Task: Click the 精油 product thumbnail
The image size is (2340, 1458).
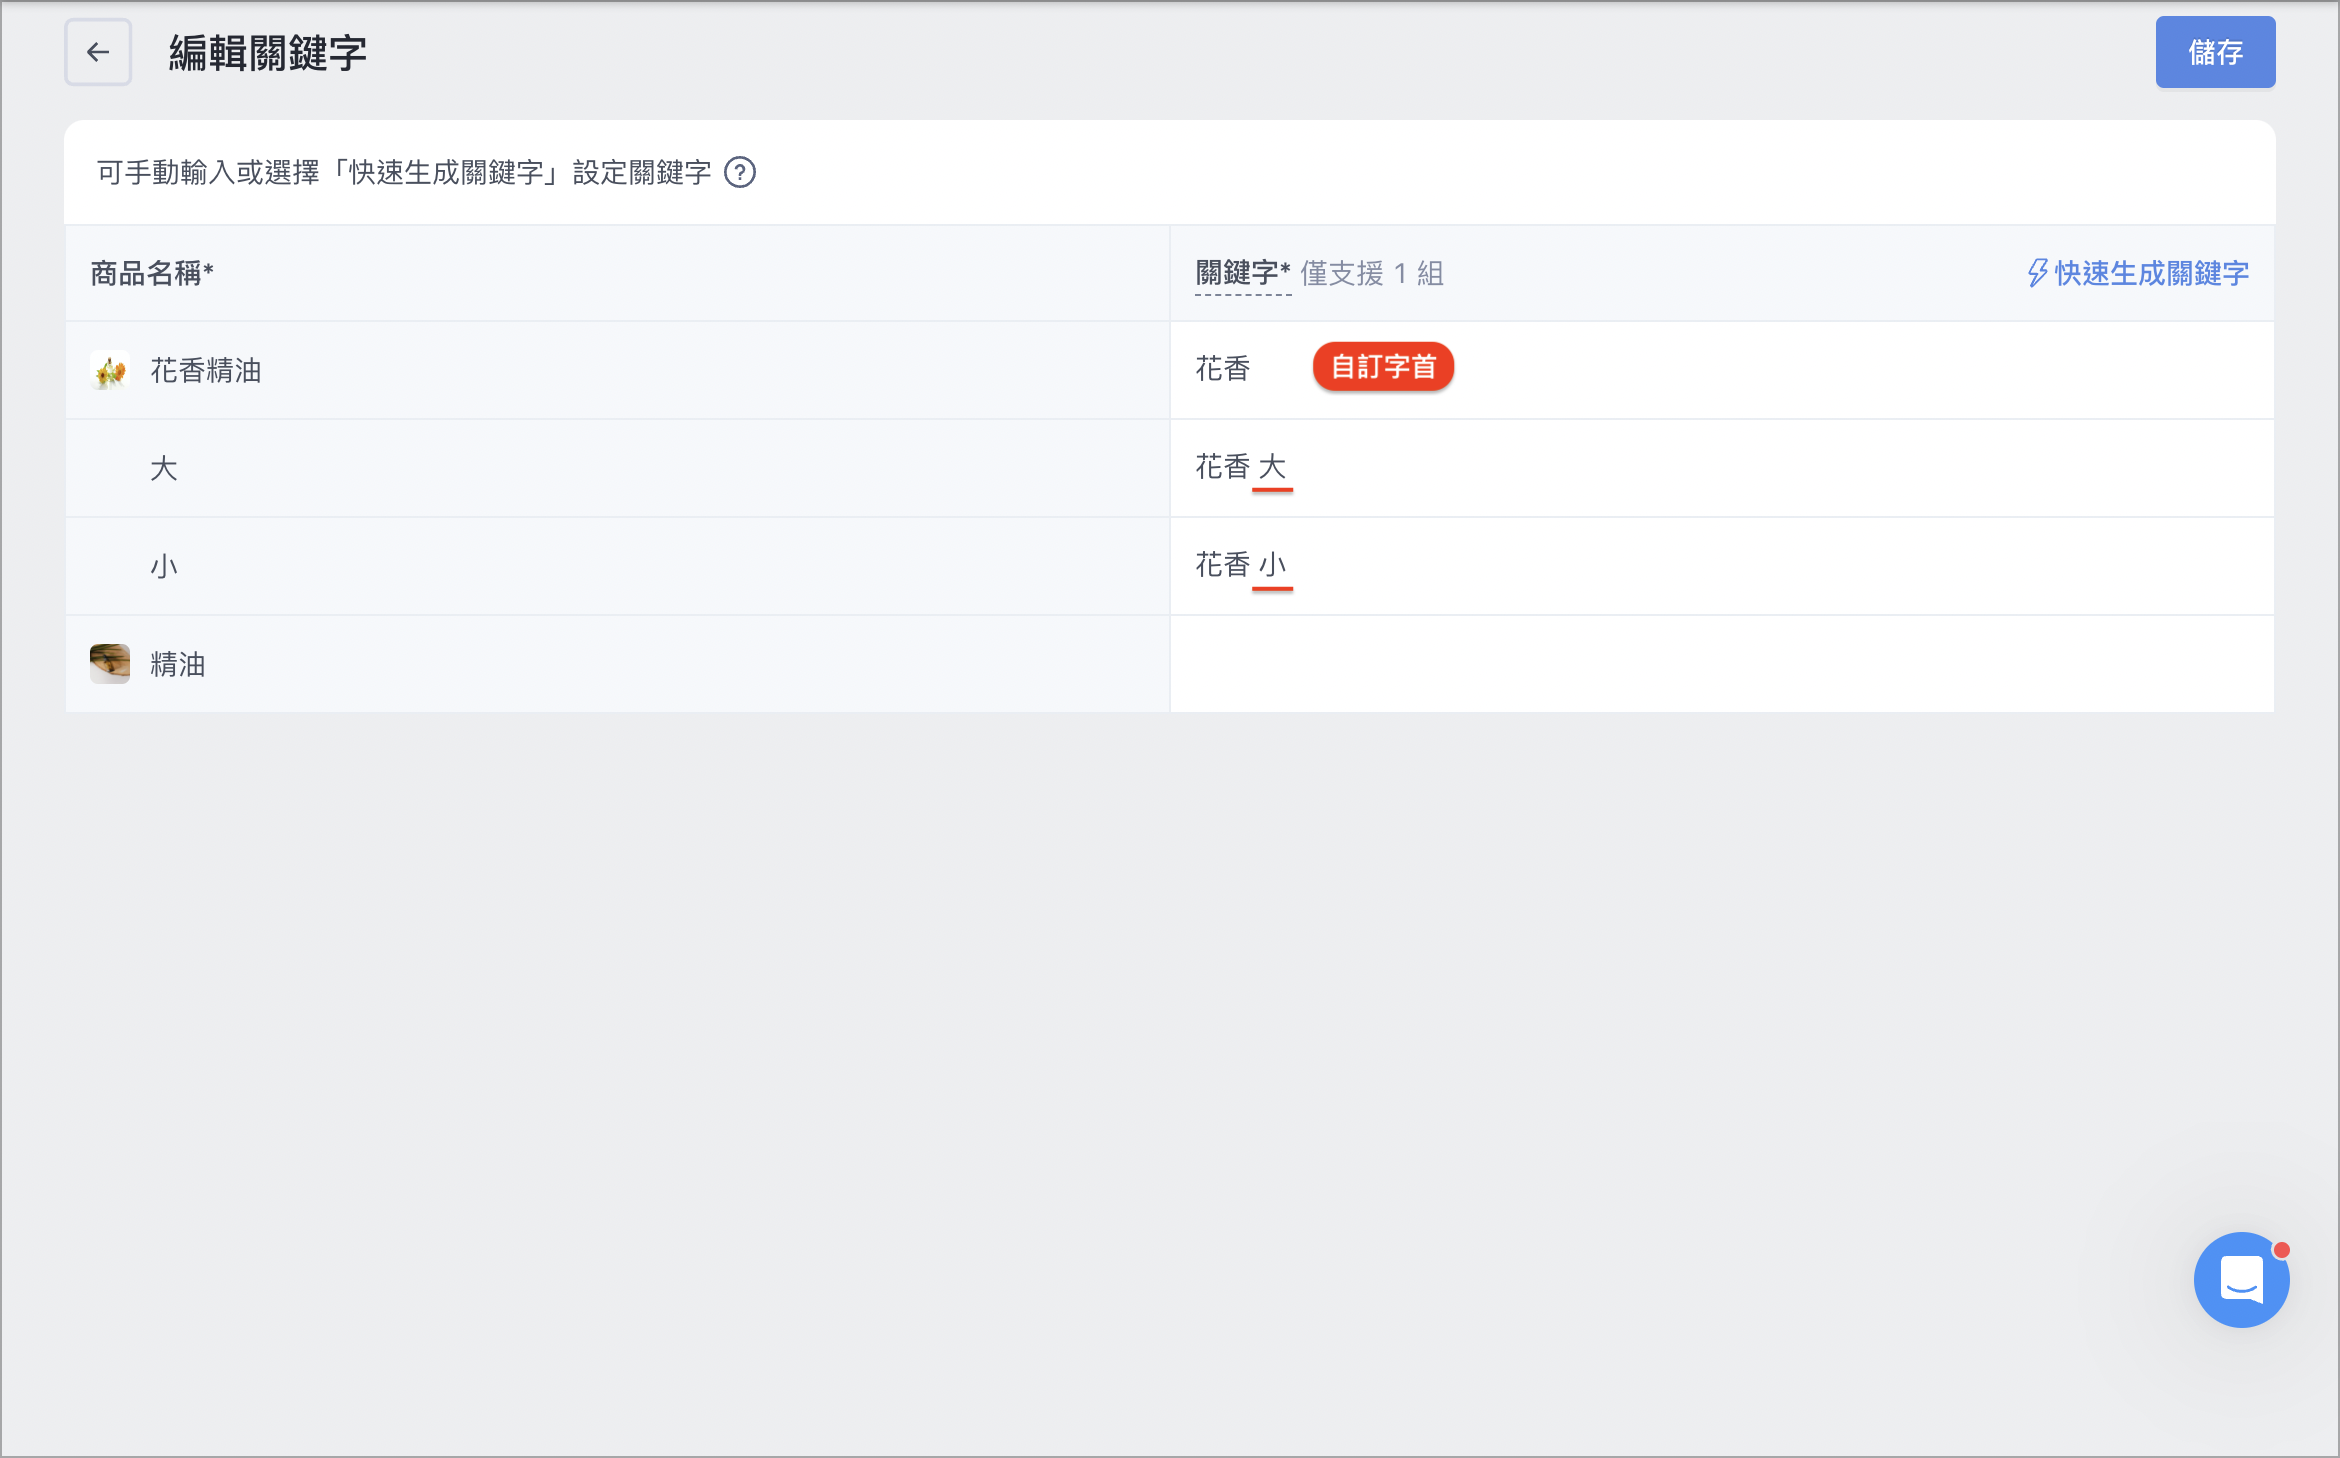Action: [110, 664]
